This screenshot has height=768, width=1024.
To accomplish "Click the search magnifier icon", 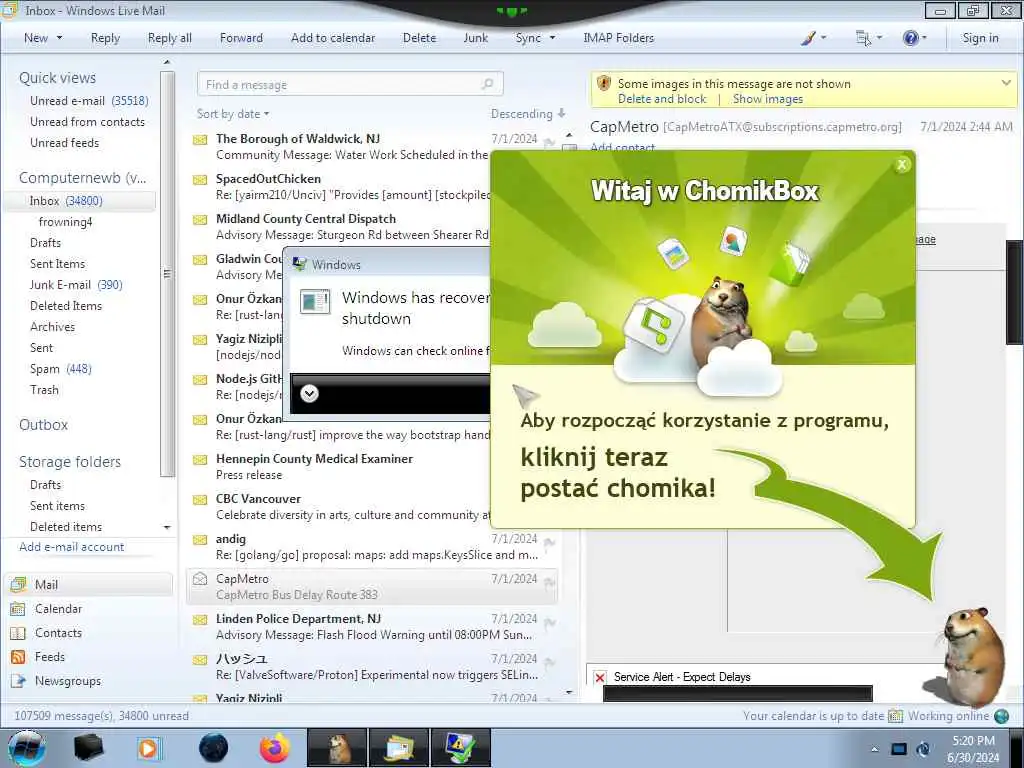I will click(488, 84).
